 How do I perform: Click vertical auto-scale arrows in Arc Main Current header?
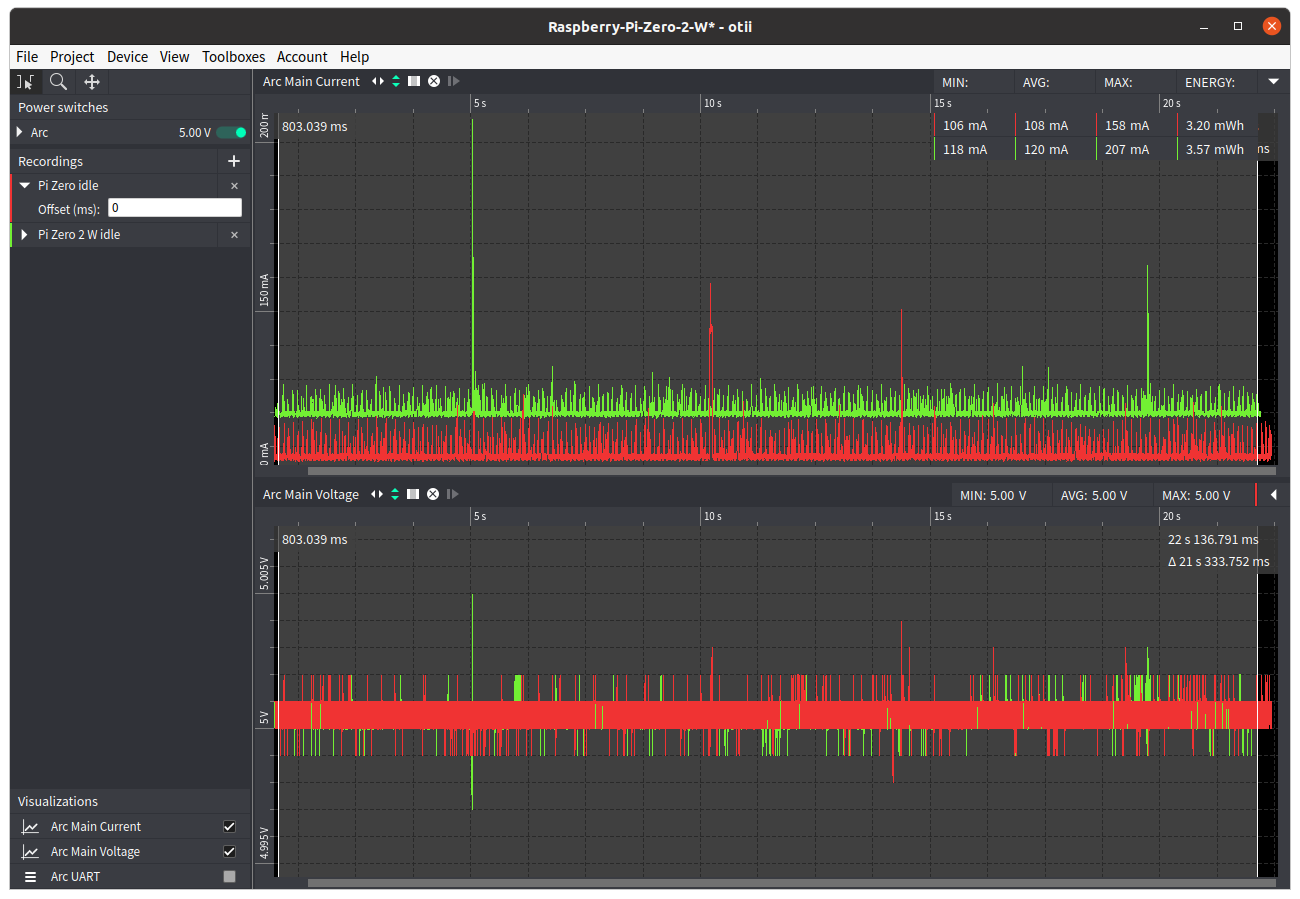click(x=395, y=81)
